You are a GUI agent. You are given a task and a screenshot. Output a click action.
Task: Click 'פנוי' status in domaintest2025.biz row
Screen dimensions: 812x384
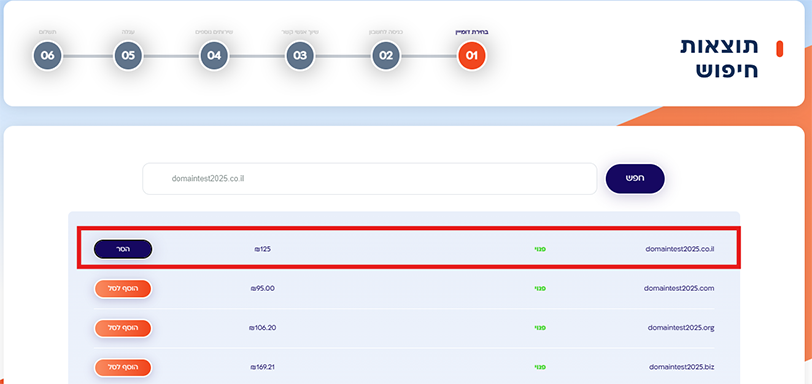[540, 367]
